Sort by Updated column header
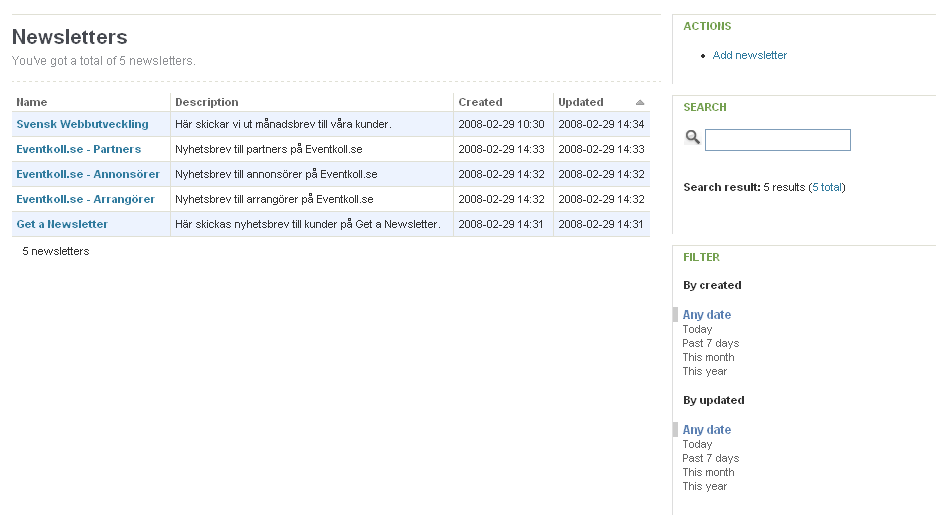 tap(580, 102)
